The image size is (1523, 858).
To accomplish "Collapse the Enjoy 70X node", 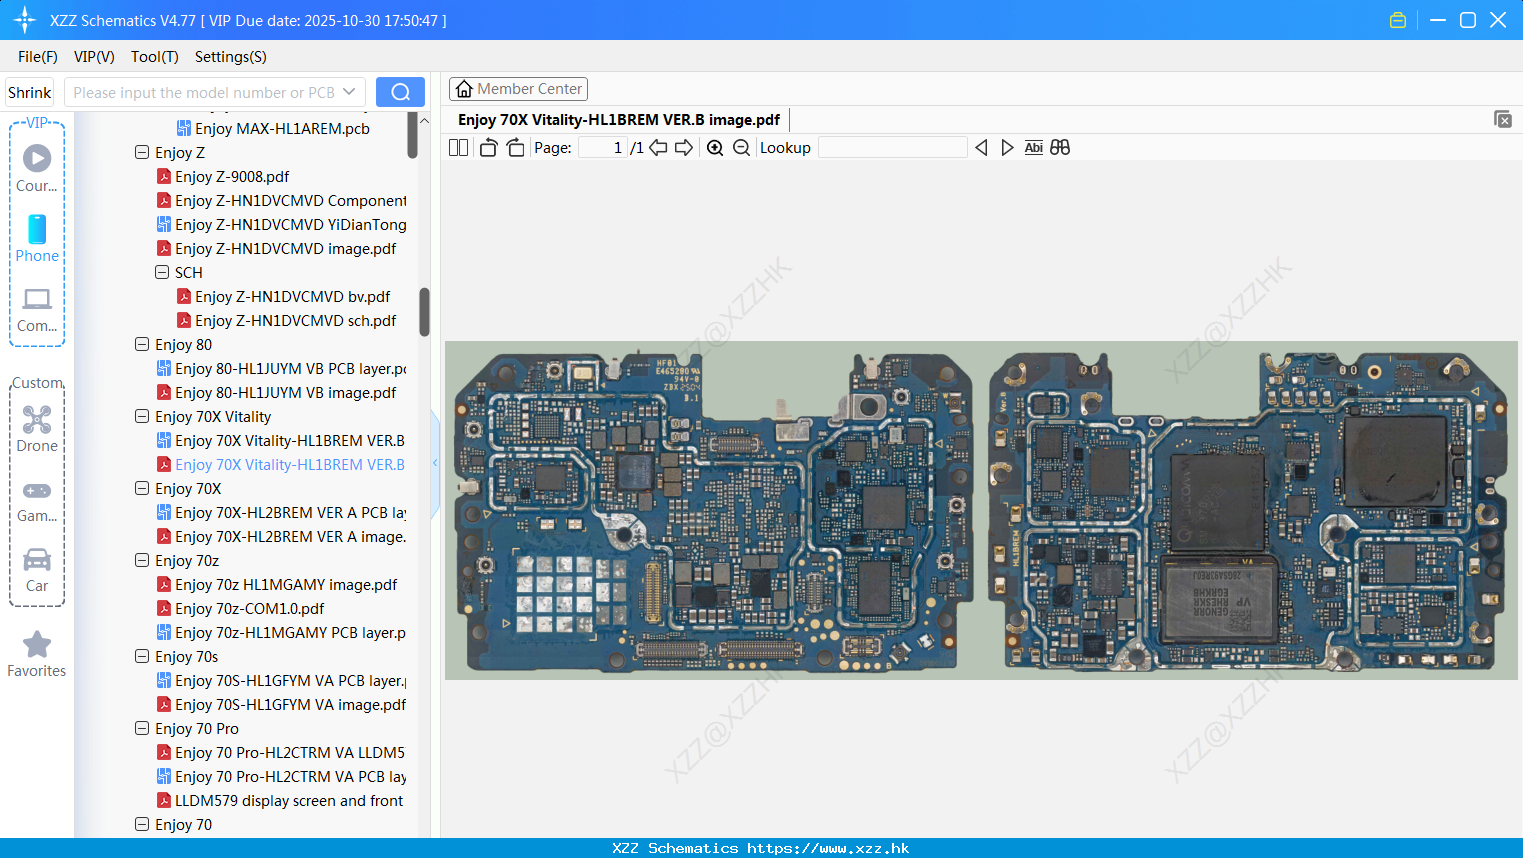I will (142, 488).
